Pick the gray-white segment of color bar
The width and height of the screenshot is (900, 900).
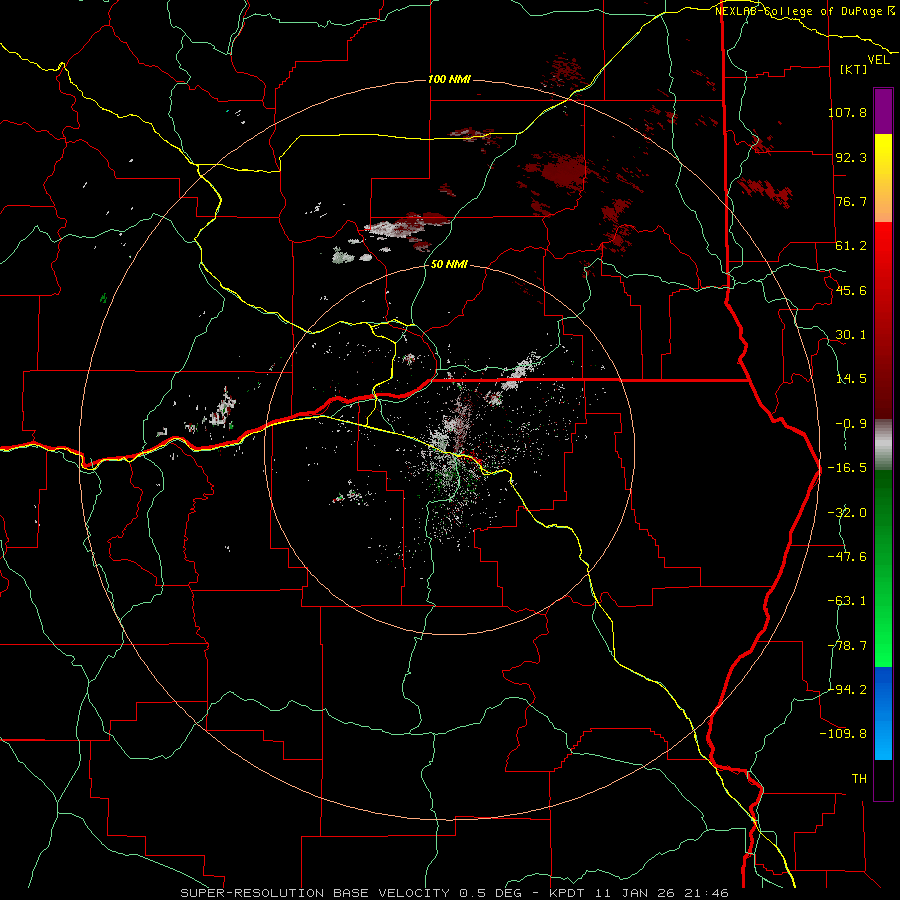pyautogui.click(x=883, y=445)
